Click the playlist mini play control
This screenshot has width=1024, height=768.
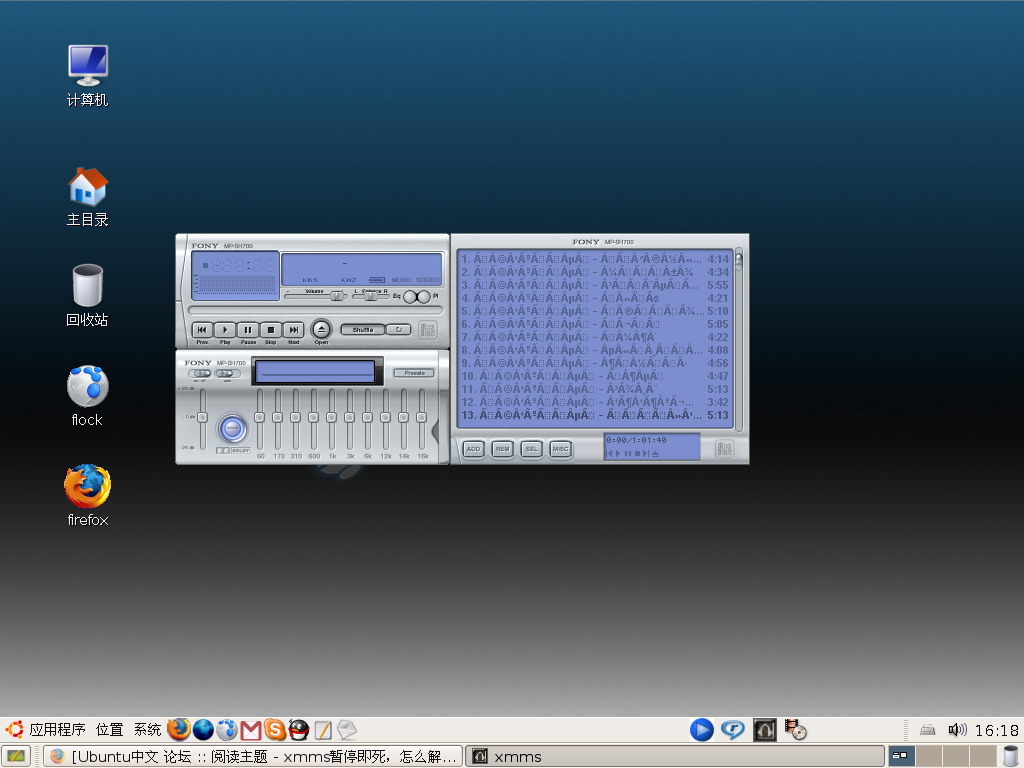click(x=618, y=453)
